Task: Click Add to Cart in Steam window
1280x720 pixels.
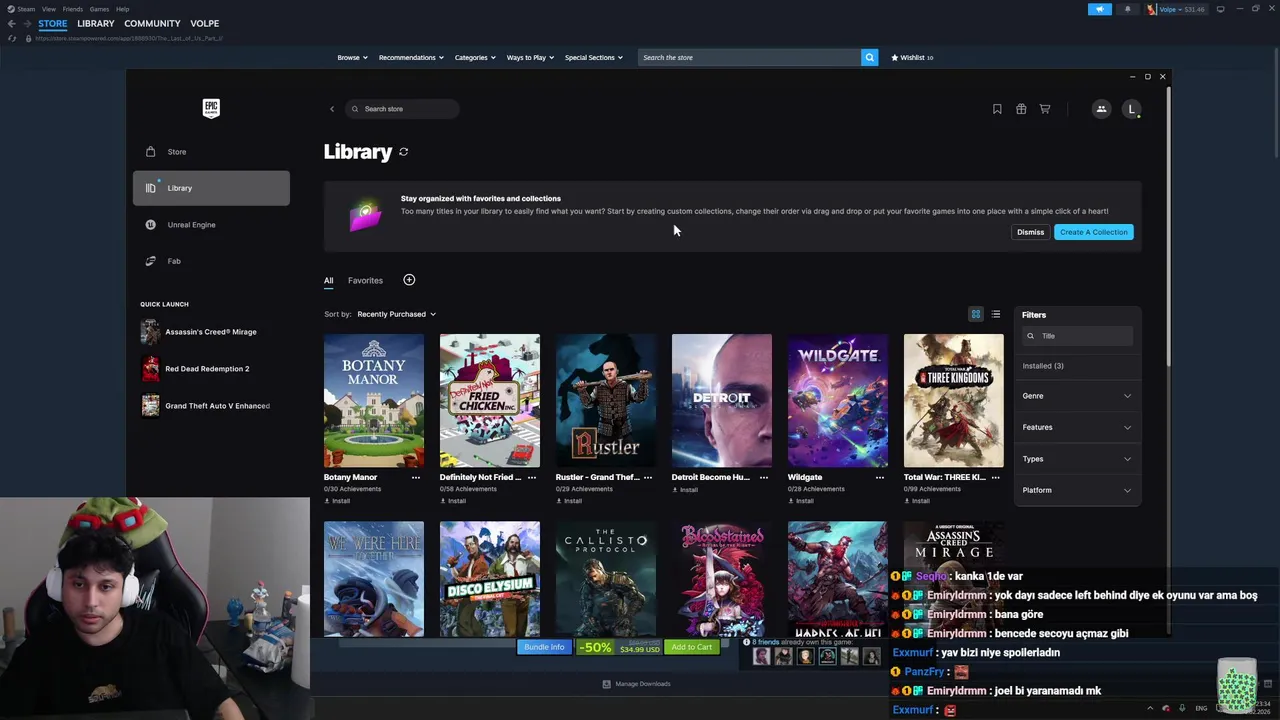Action: 691,647
